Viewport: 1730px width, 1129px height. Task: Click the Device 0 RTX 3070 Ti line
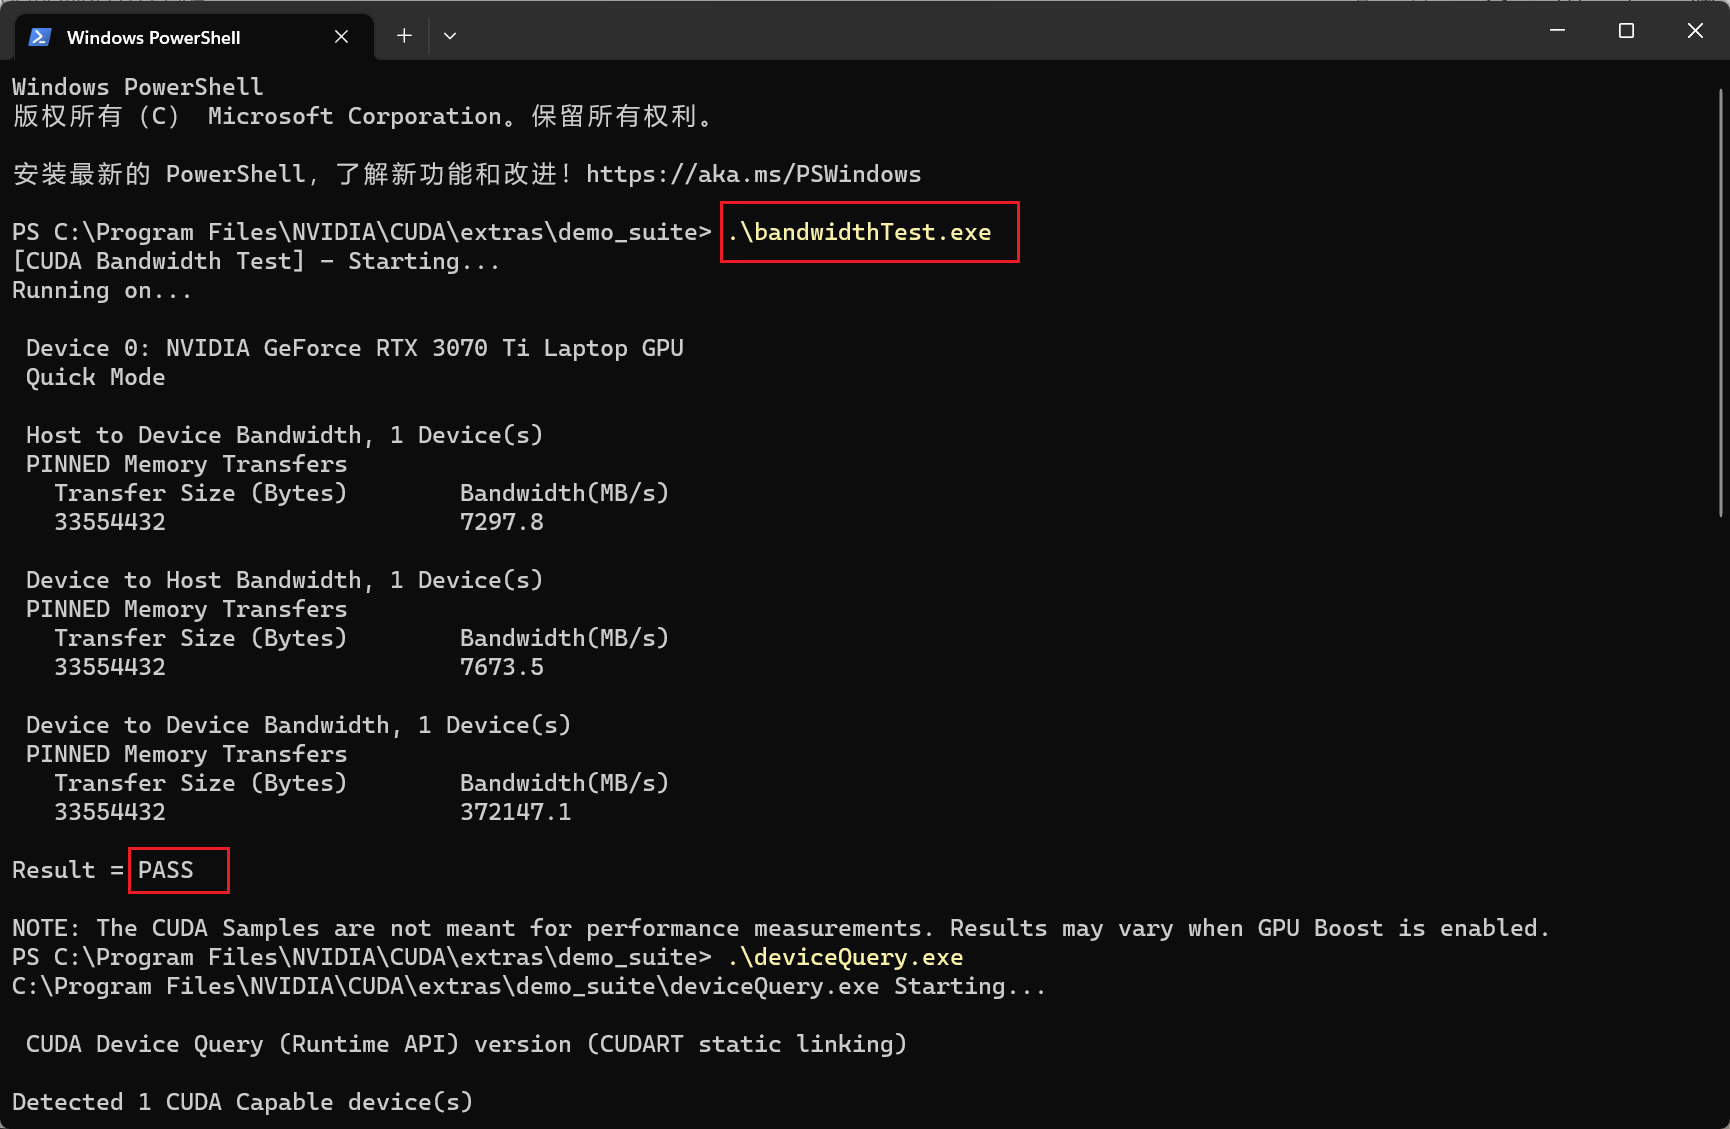(355, 348)
